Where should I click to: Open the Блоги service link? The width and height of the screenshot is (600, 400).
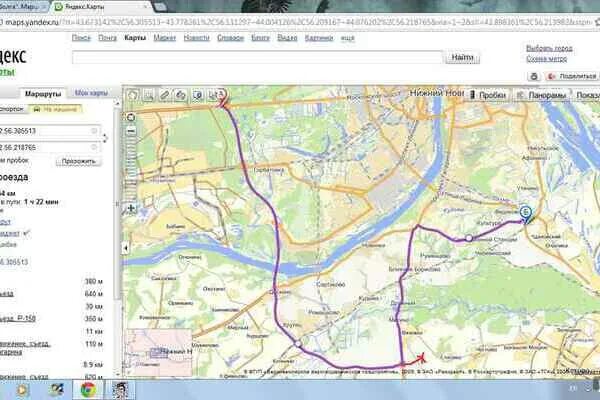point(260,38)
